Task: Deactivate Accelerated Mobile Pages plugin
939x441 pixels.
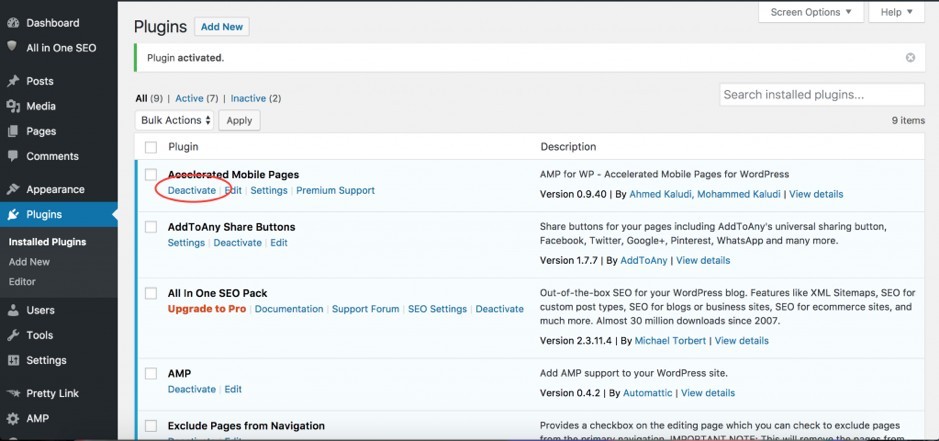Action: pos(192,191)
